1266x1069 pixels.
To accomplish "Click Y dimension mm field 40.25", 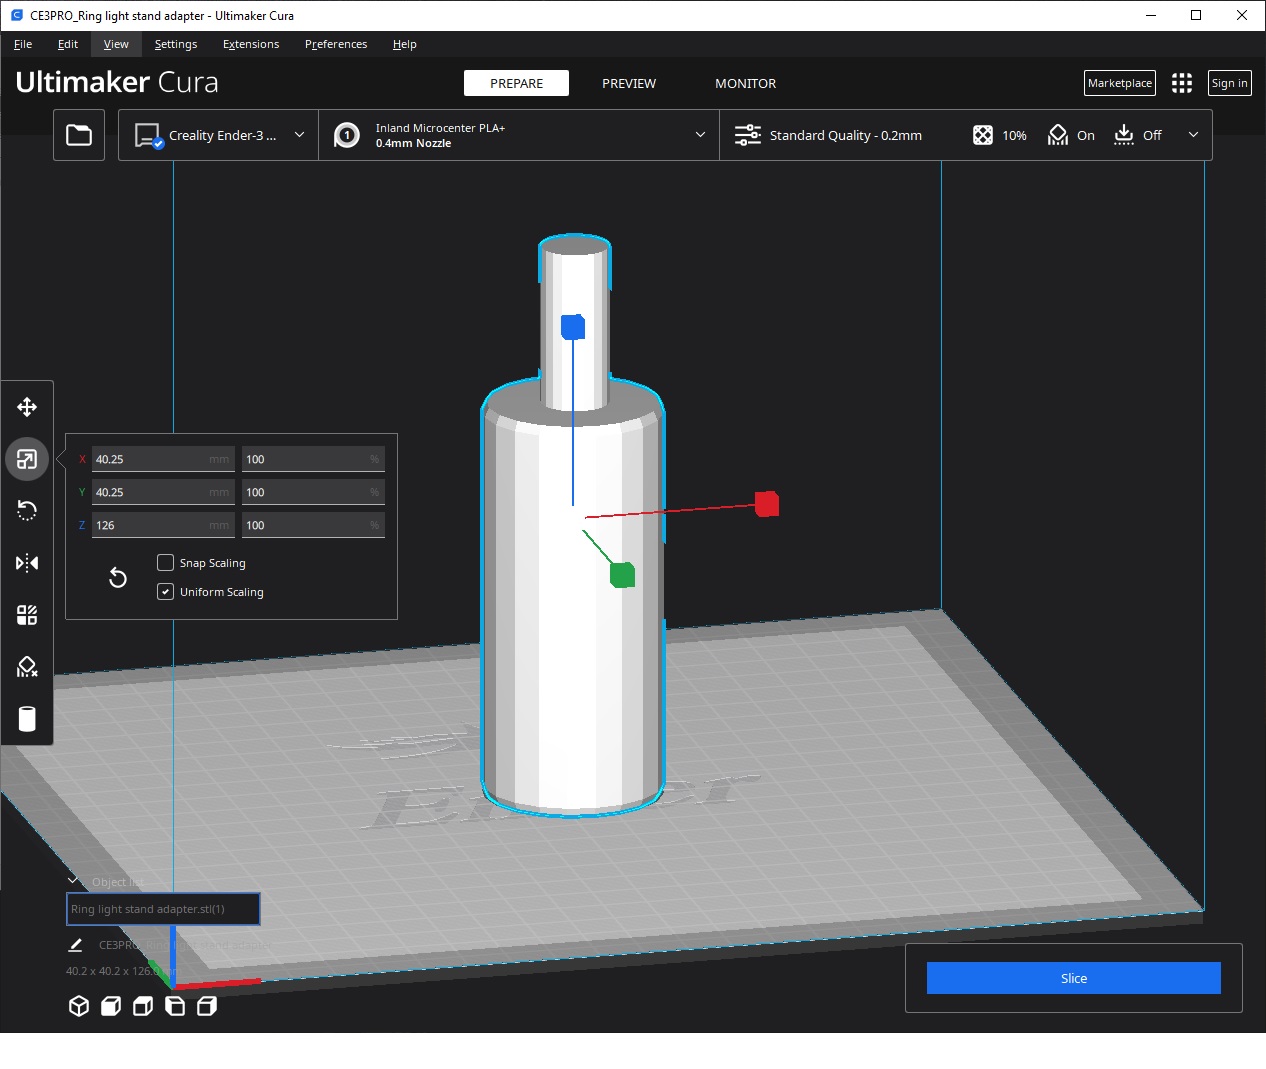I will [163, 492].
